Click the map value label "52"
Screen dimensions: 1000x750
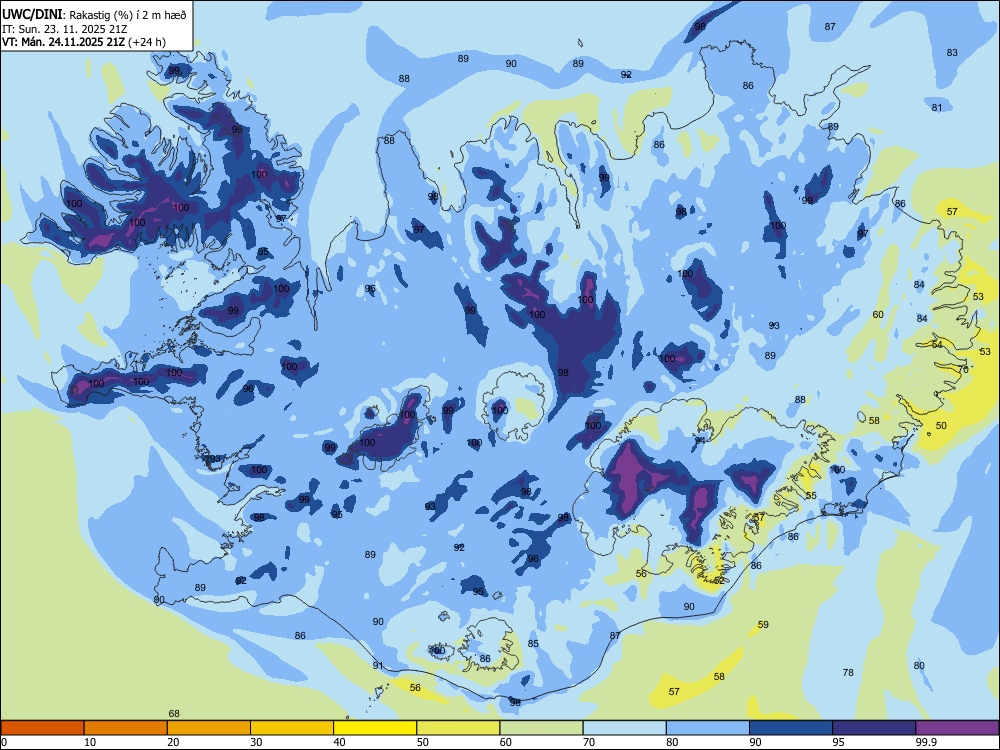(719, 580)
